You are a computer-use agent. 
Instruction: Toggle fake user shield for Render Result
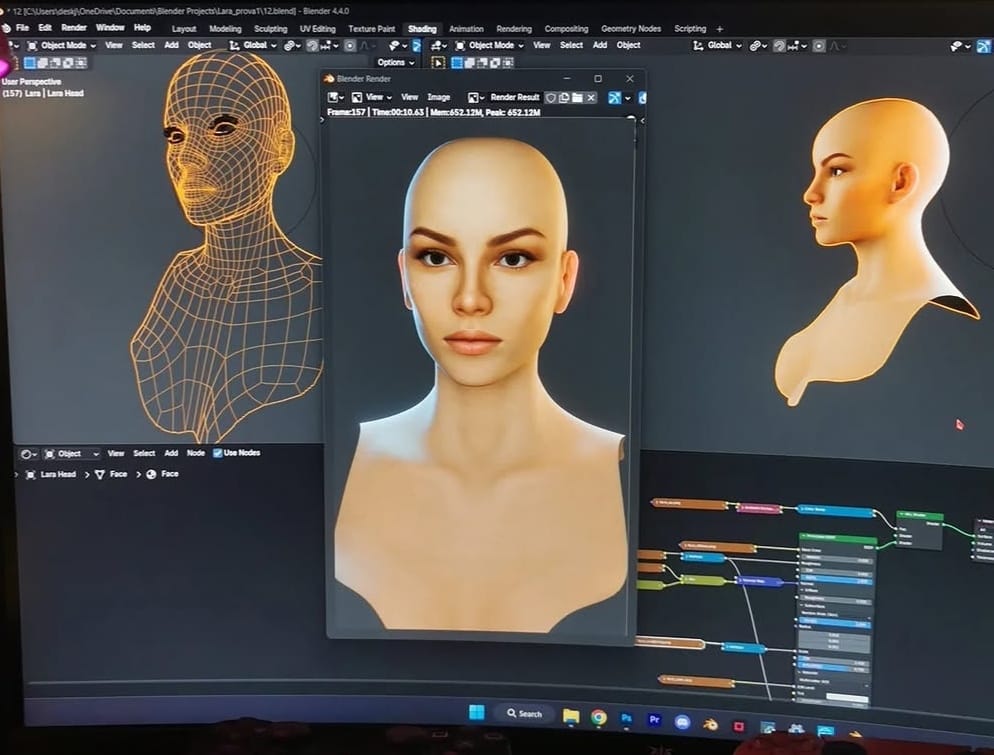coord(550,98)
